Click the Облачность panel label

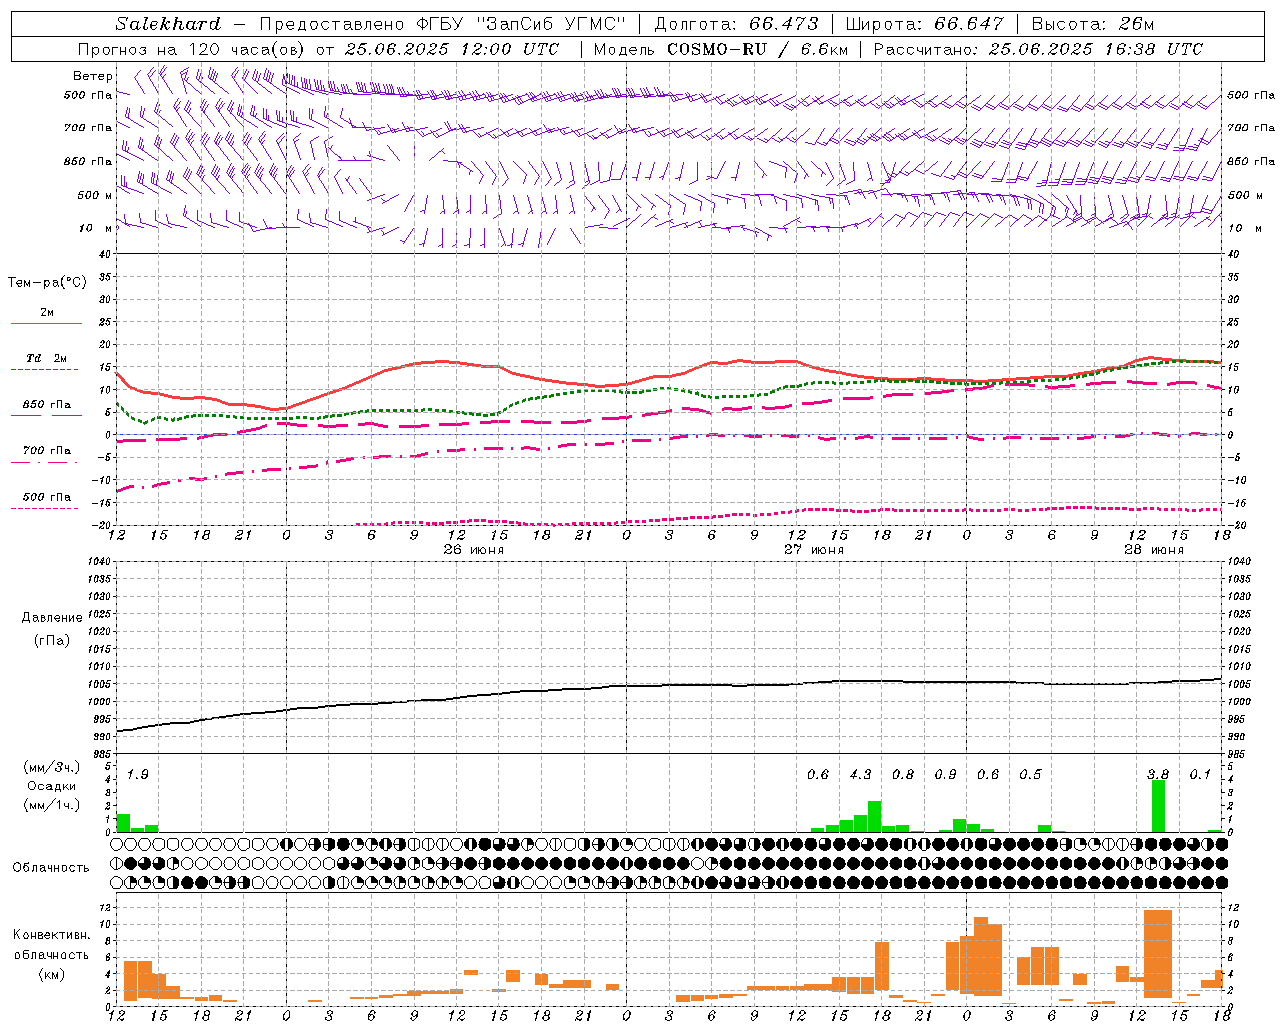tap(51, 867)
